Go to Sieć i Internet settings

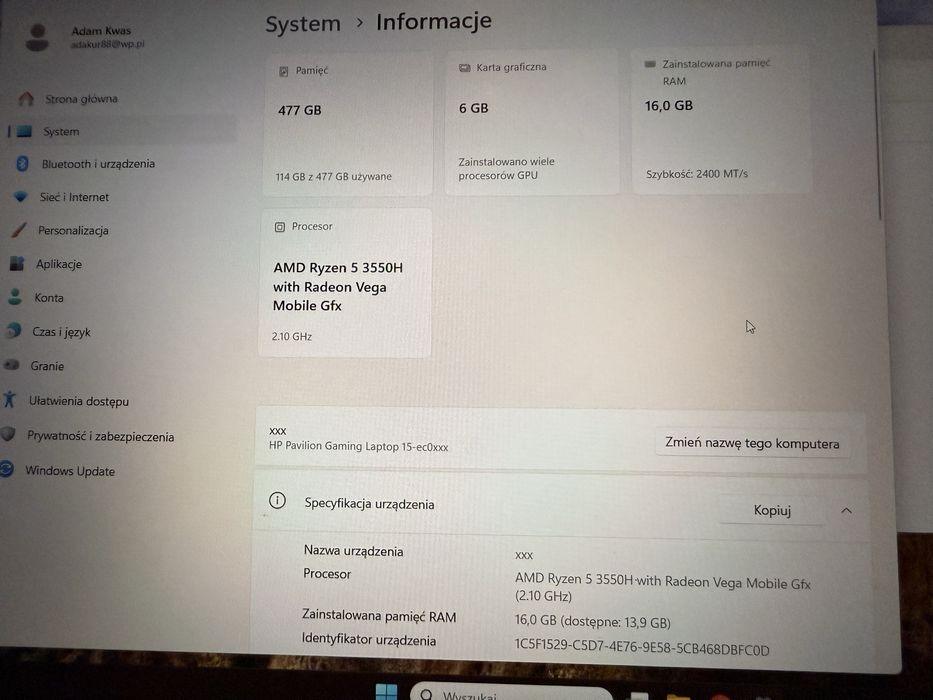(74, 197)
